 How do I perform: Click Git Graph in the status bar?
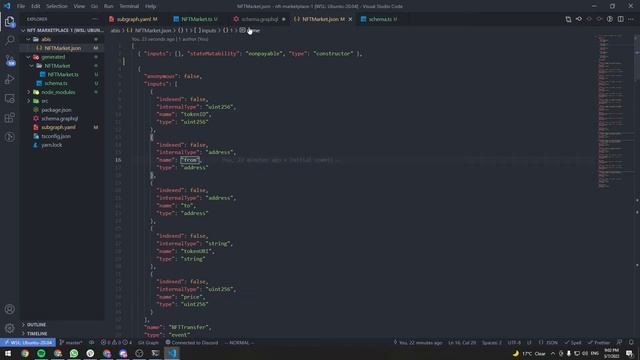click(148, 342)
